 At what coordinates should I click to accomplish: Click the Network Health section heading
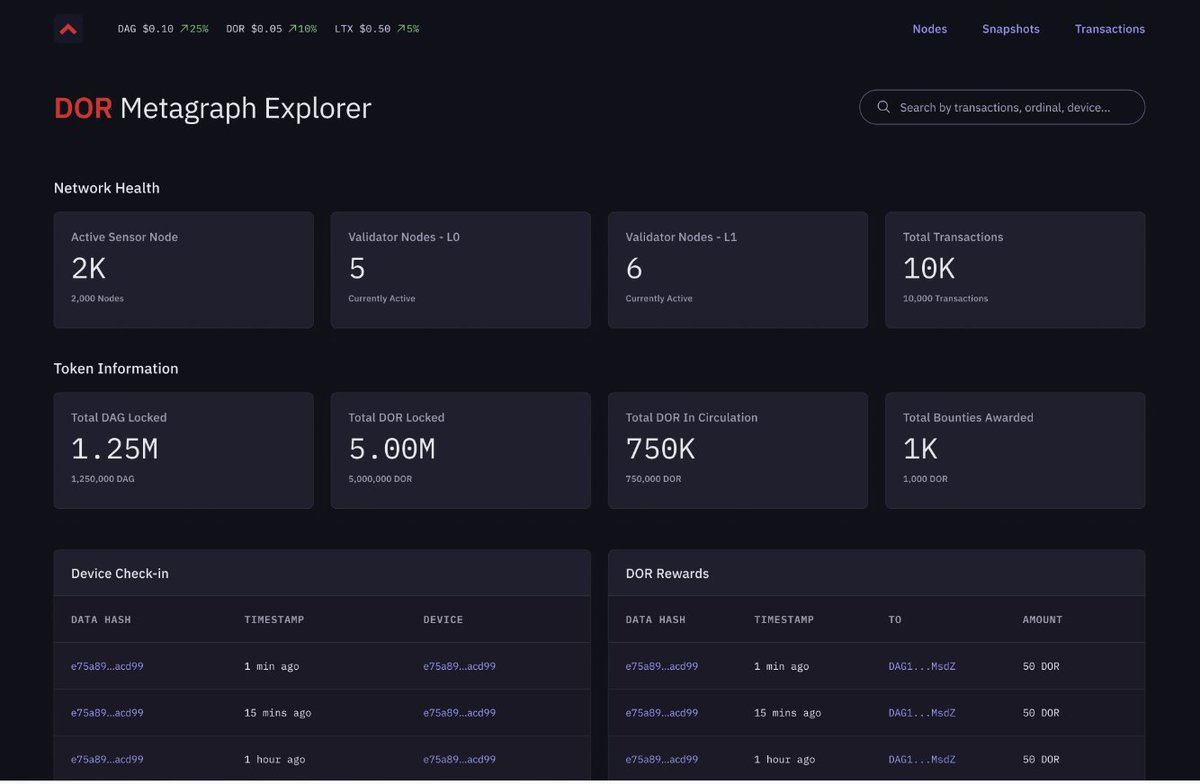[107, 188]
